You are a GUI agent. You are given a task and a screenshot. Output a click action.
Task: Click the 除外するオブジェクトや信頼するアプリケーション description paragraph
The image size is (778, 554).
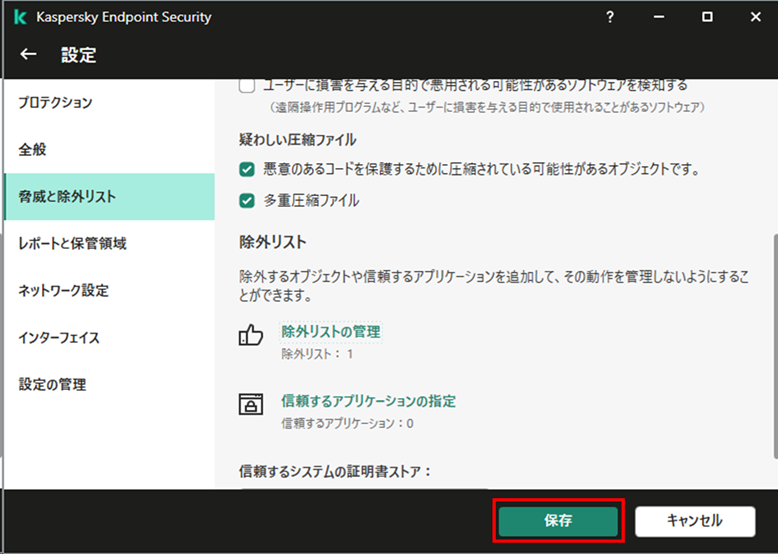(x=494, y=286)
